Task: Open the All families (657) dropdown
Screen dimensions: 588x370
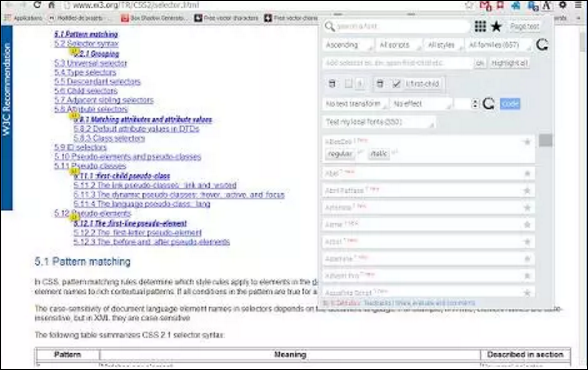Action: click(498, 45)
